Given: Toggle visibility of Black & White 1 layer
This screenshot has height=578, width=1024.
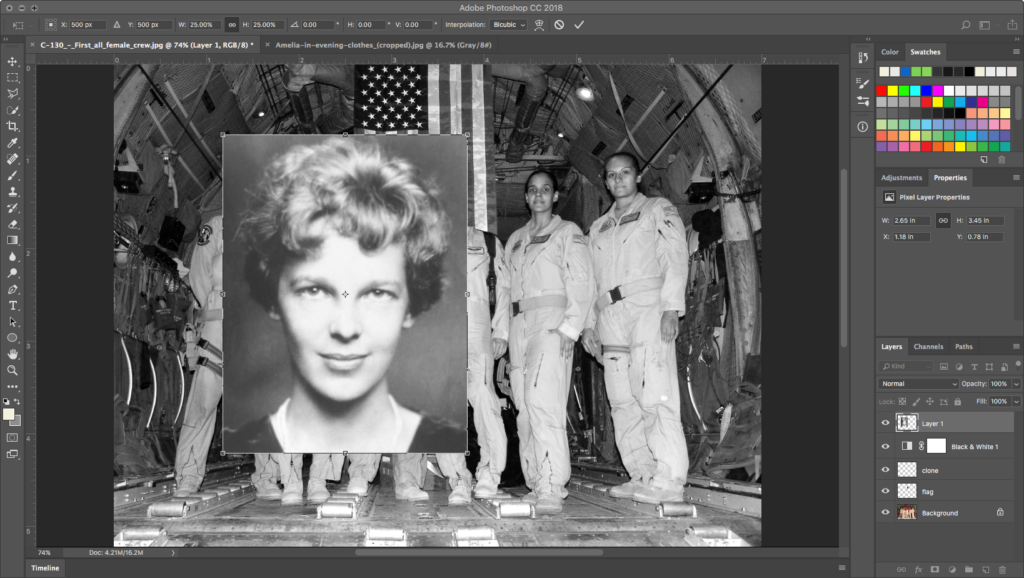Looking at the screenshot, I should [885, 446].
